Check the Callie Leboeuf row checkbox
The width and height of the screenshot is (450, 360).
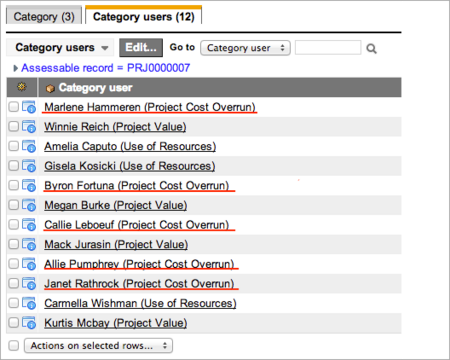pos(13,224)
